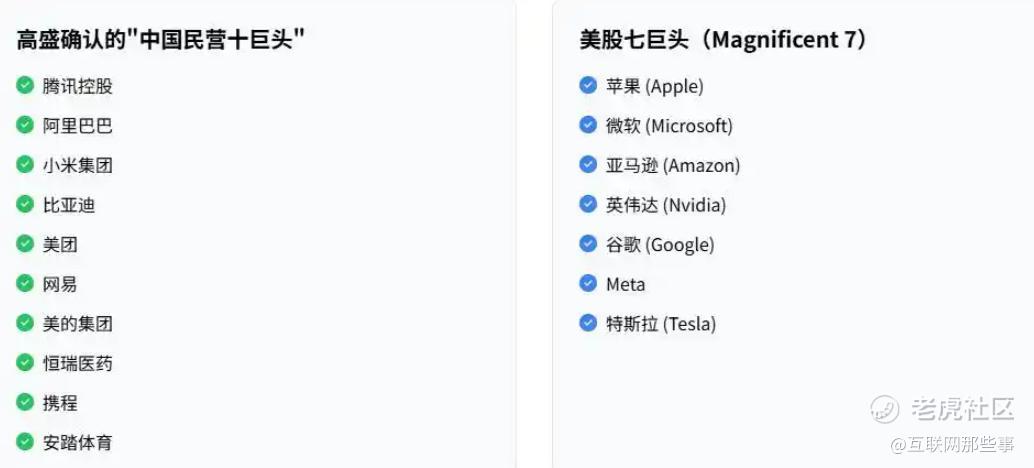
Task: Click blue check icon beside 微软 (Microsoft)
Action: (x=588, y=125)
